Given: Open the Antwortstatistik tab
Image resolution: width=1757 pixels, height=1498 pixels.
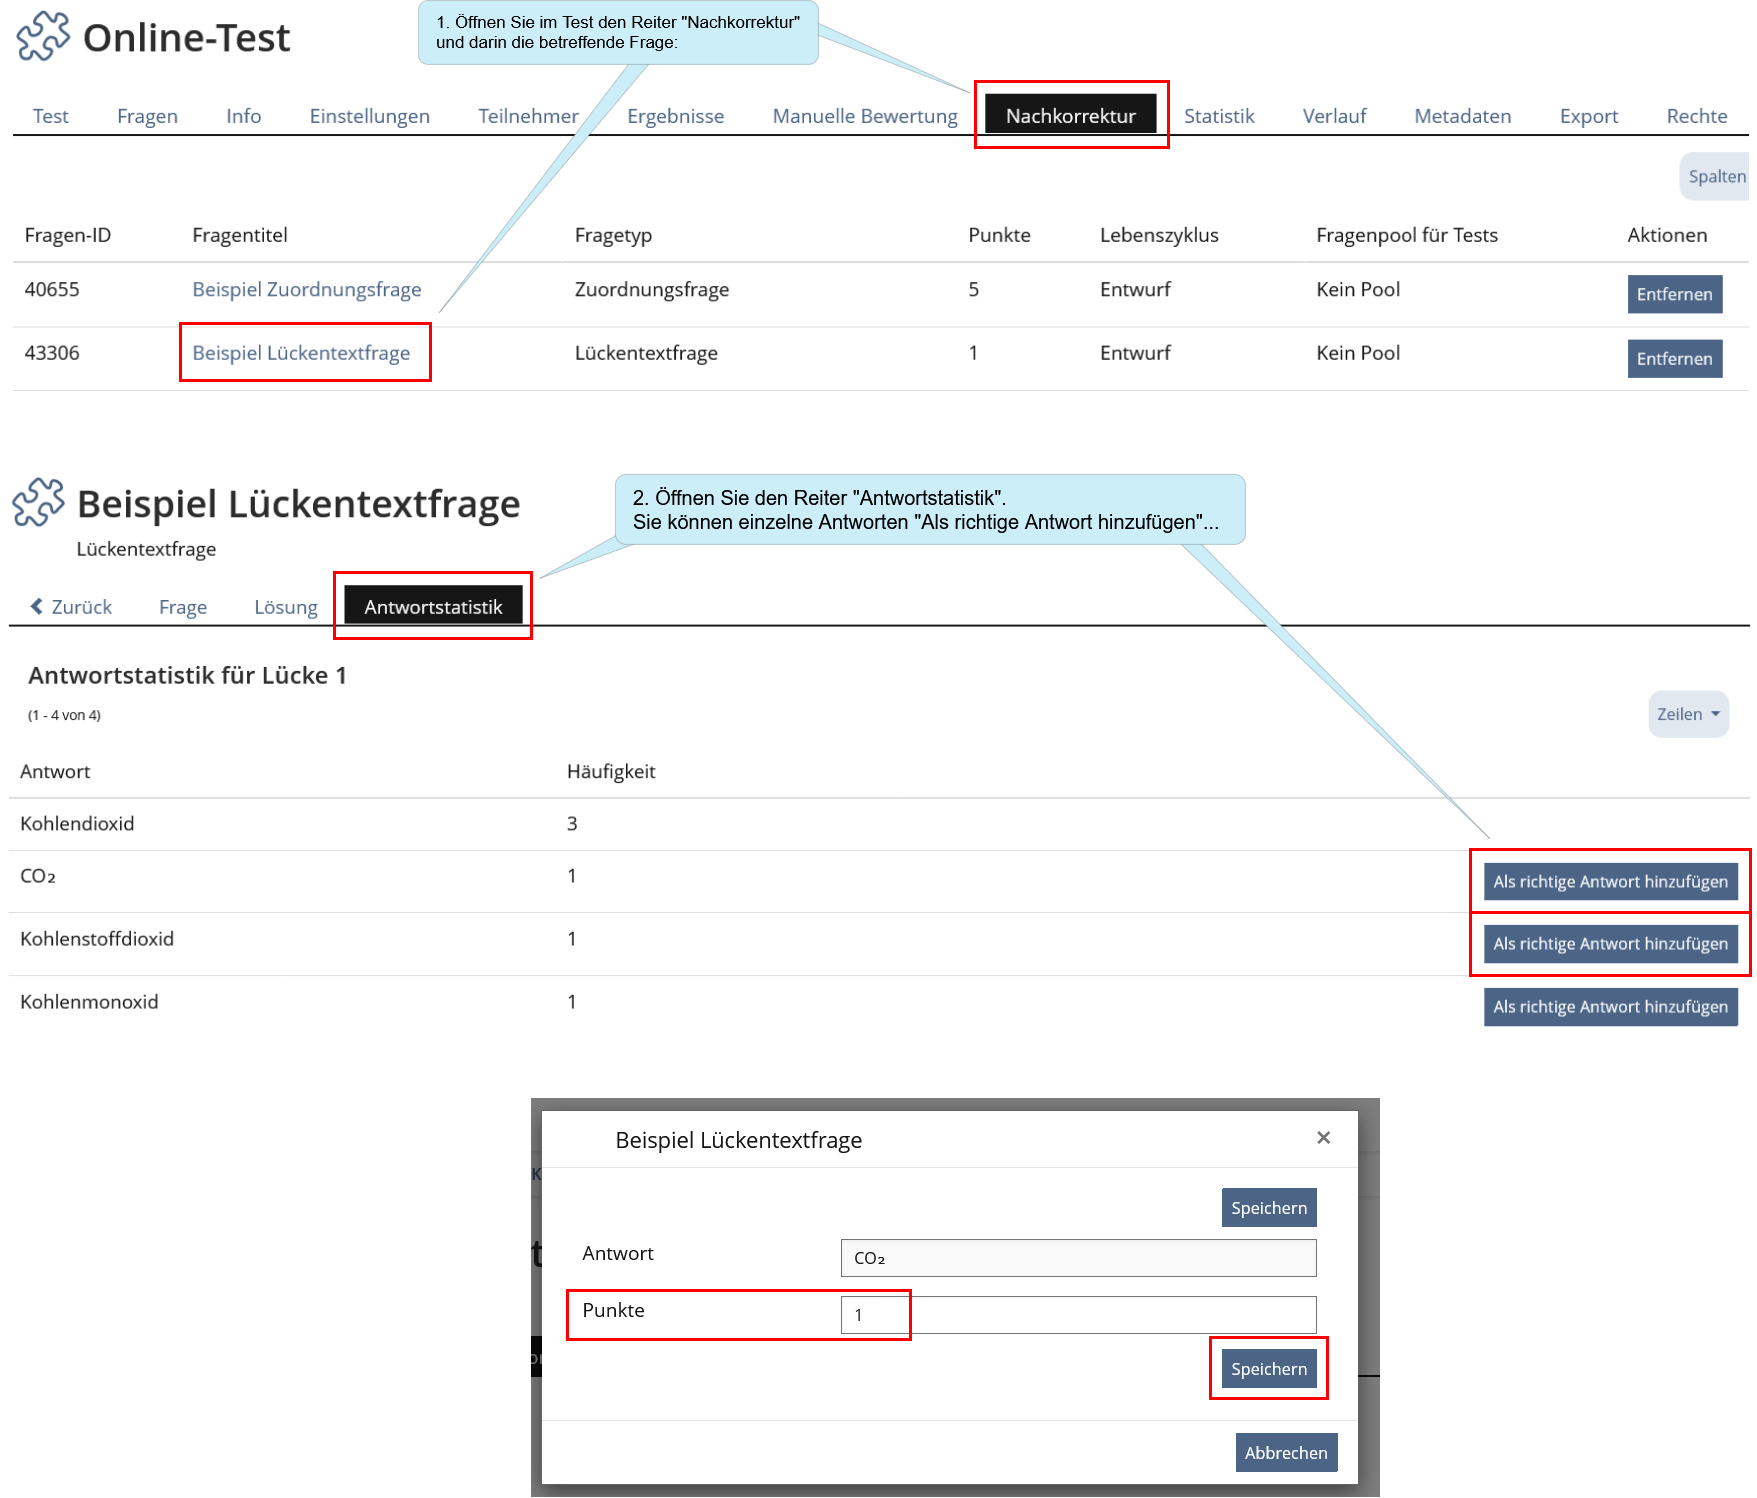Looking at the screenshot, I should [x=433, y=607].
